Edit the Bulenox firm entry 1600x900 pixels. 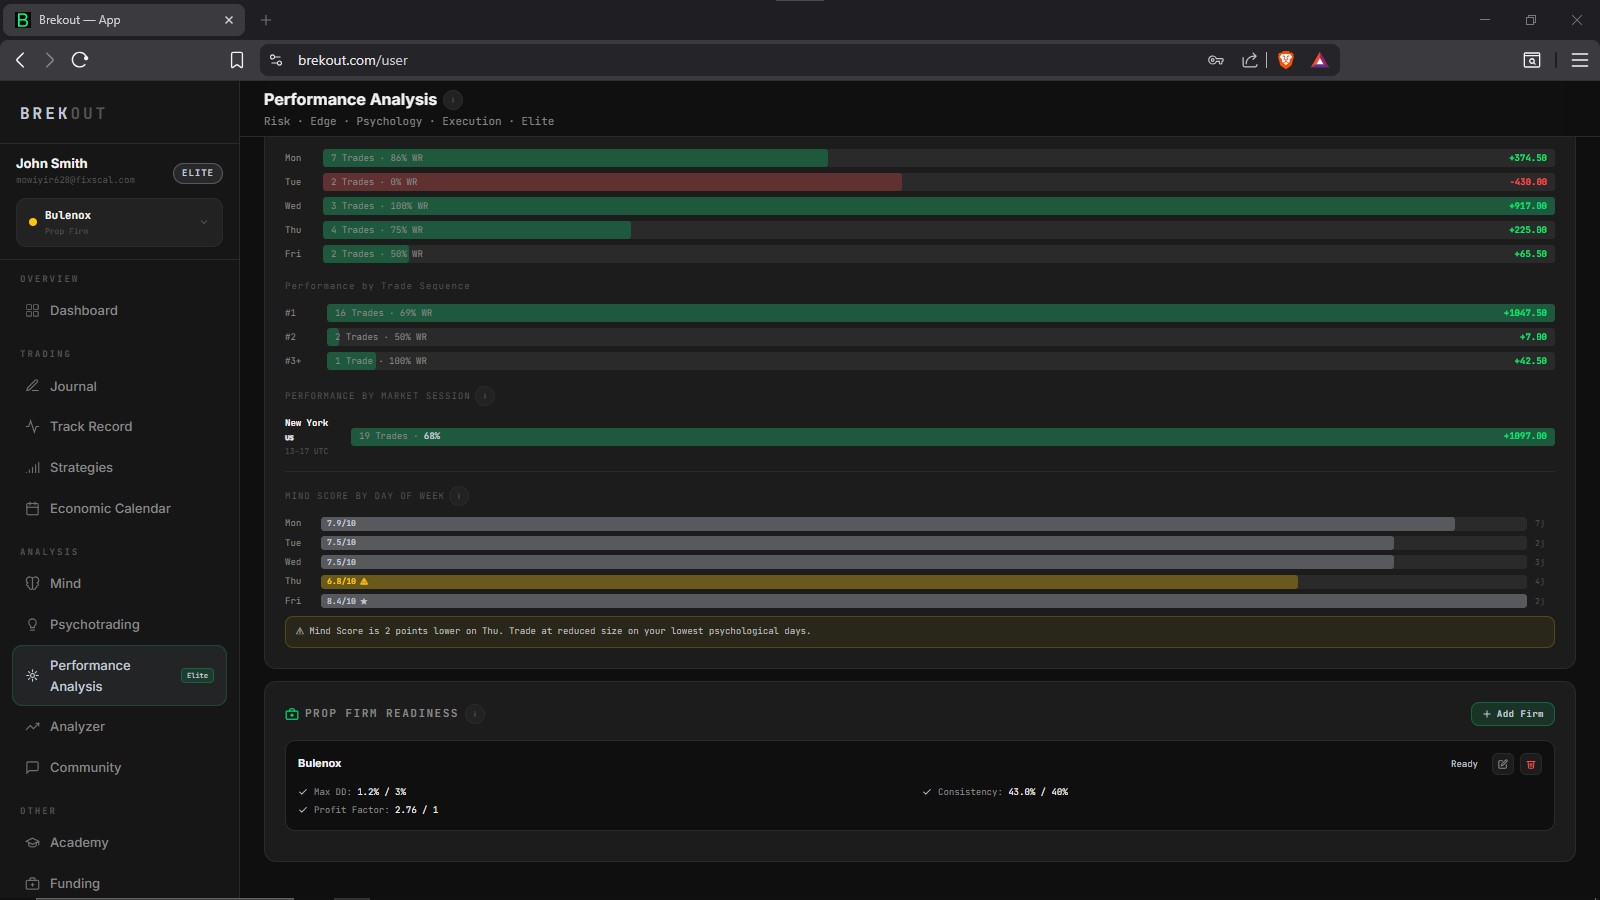pyautogui.click(x=1502, y=764)
